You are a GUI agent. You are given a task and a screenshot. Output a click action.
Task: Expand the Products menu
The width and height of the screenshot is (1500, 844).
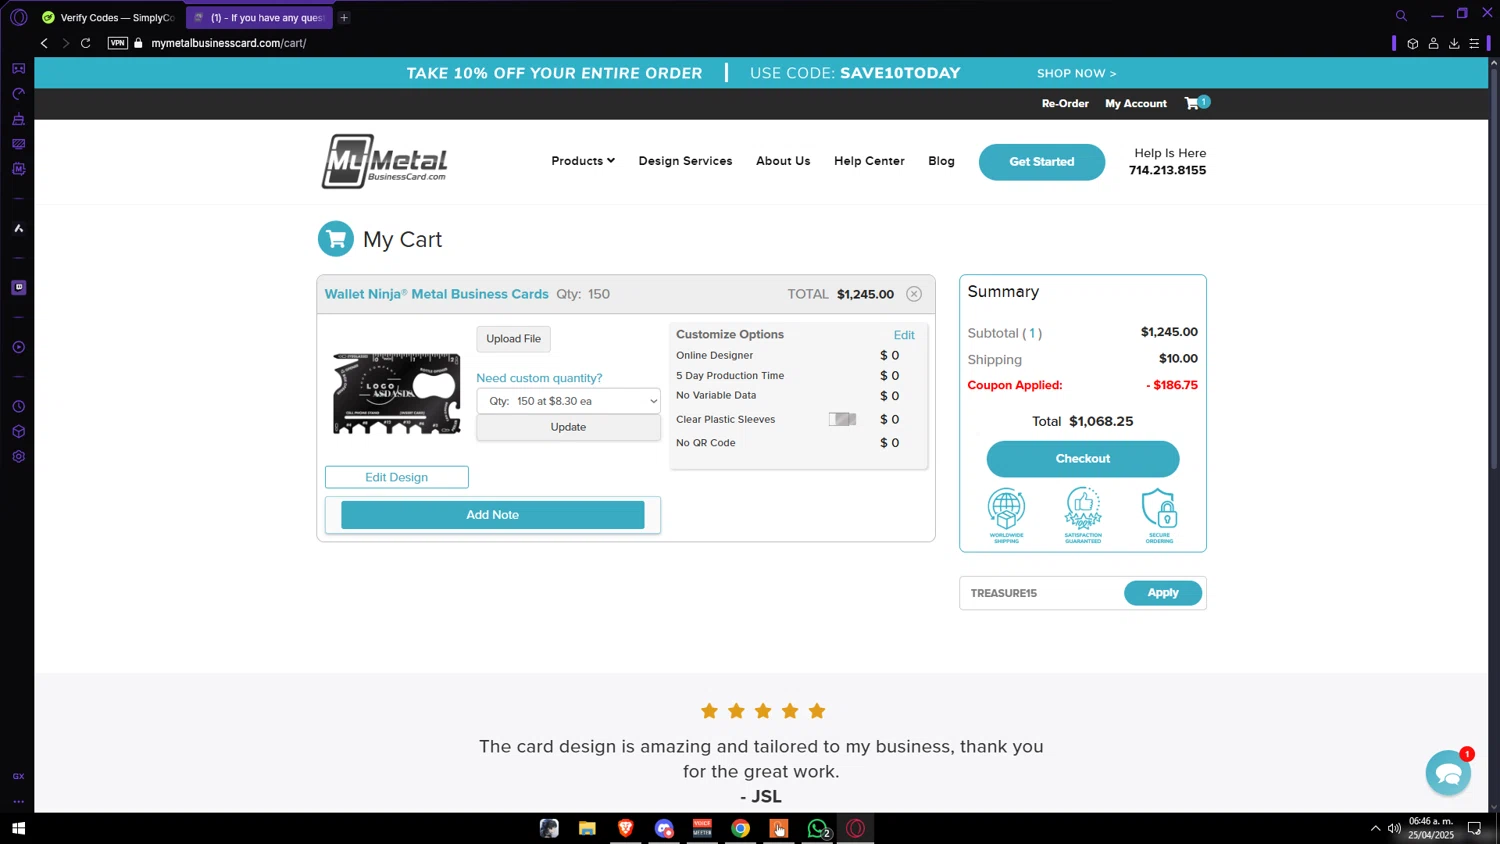pos(583,161)
